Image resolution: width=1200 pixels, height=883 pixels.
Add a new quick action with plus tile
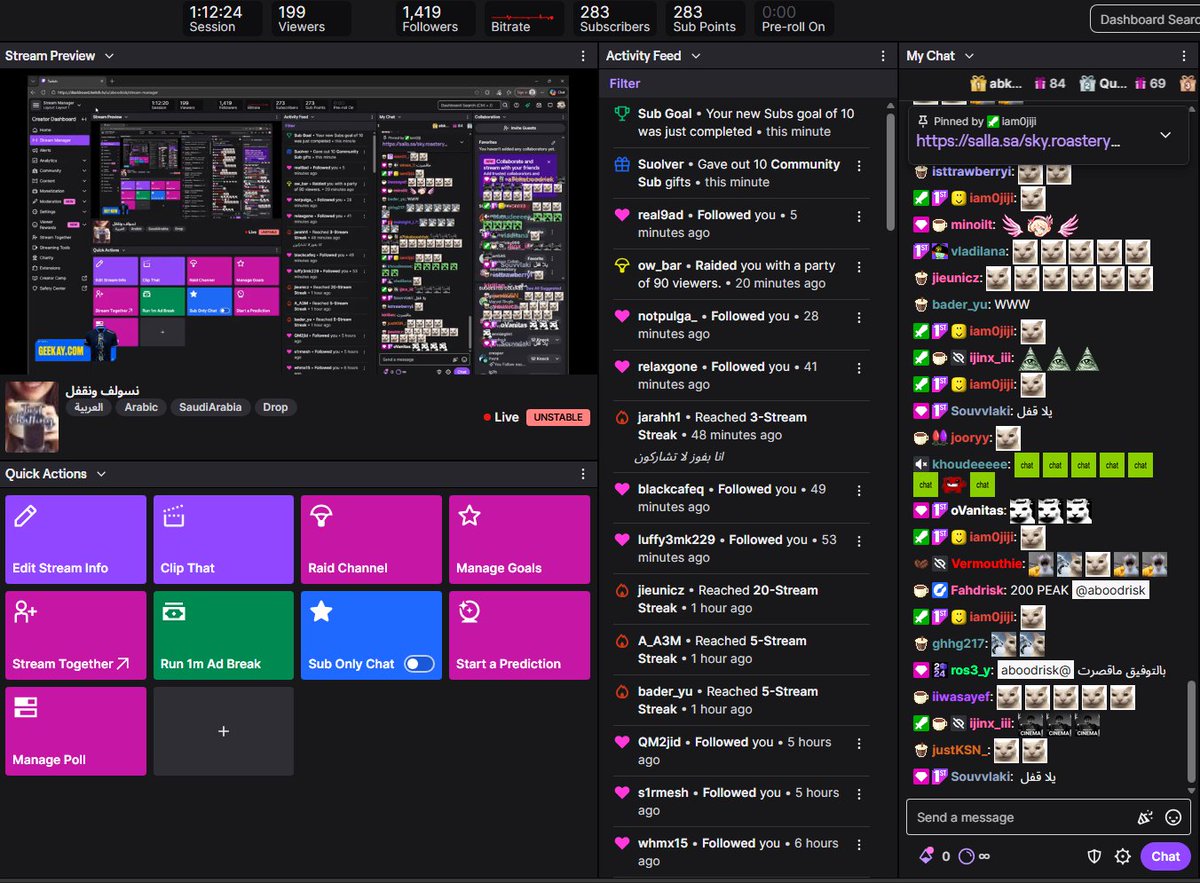tap(223, 731)
